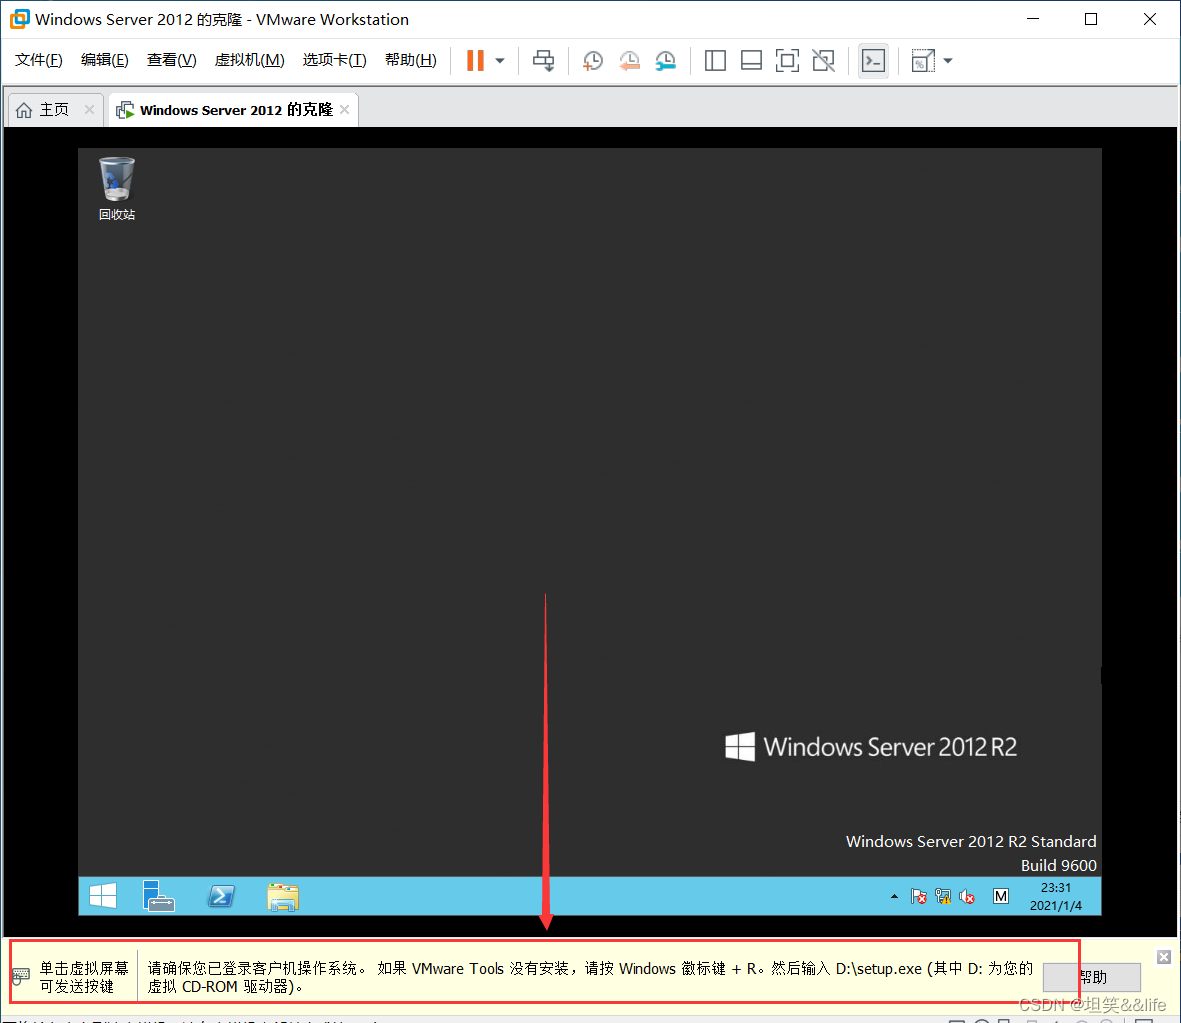Take a snapshot of the virtual machine
The width and height of the screenshot is (1181, 1023).
[593, 61]
